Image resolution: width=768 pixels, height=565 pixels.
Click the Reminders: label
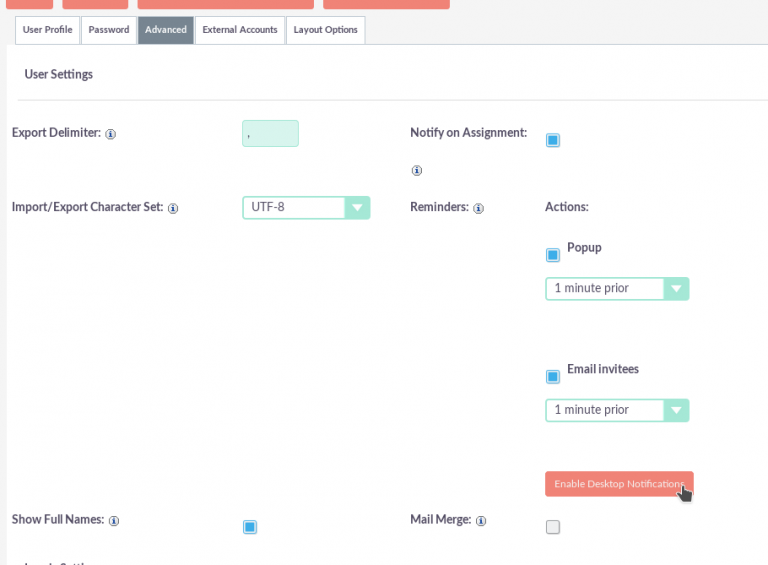point(439,207)
